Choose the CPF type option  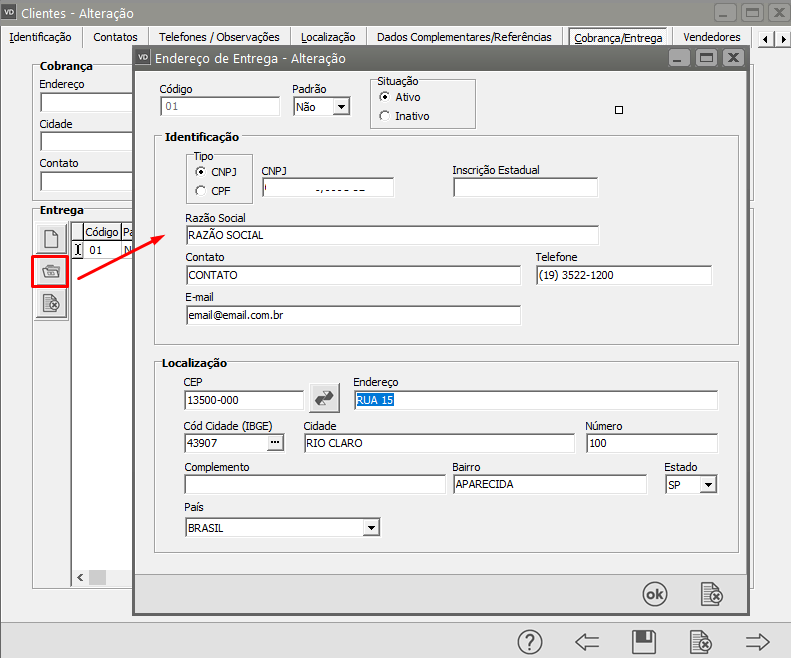click(x=201, y=190)
